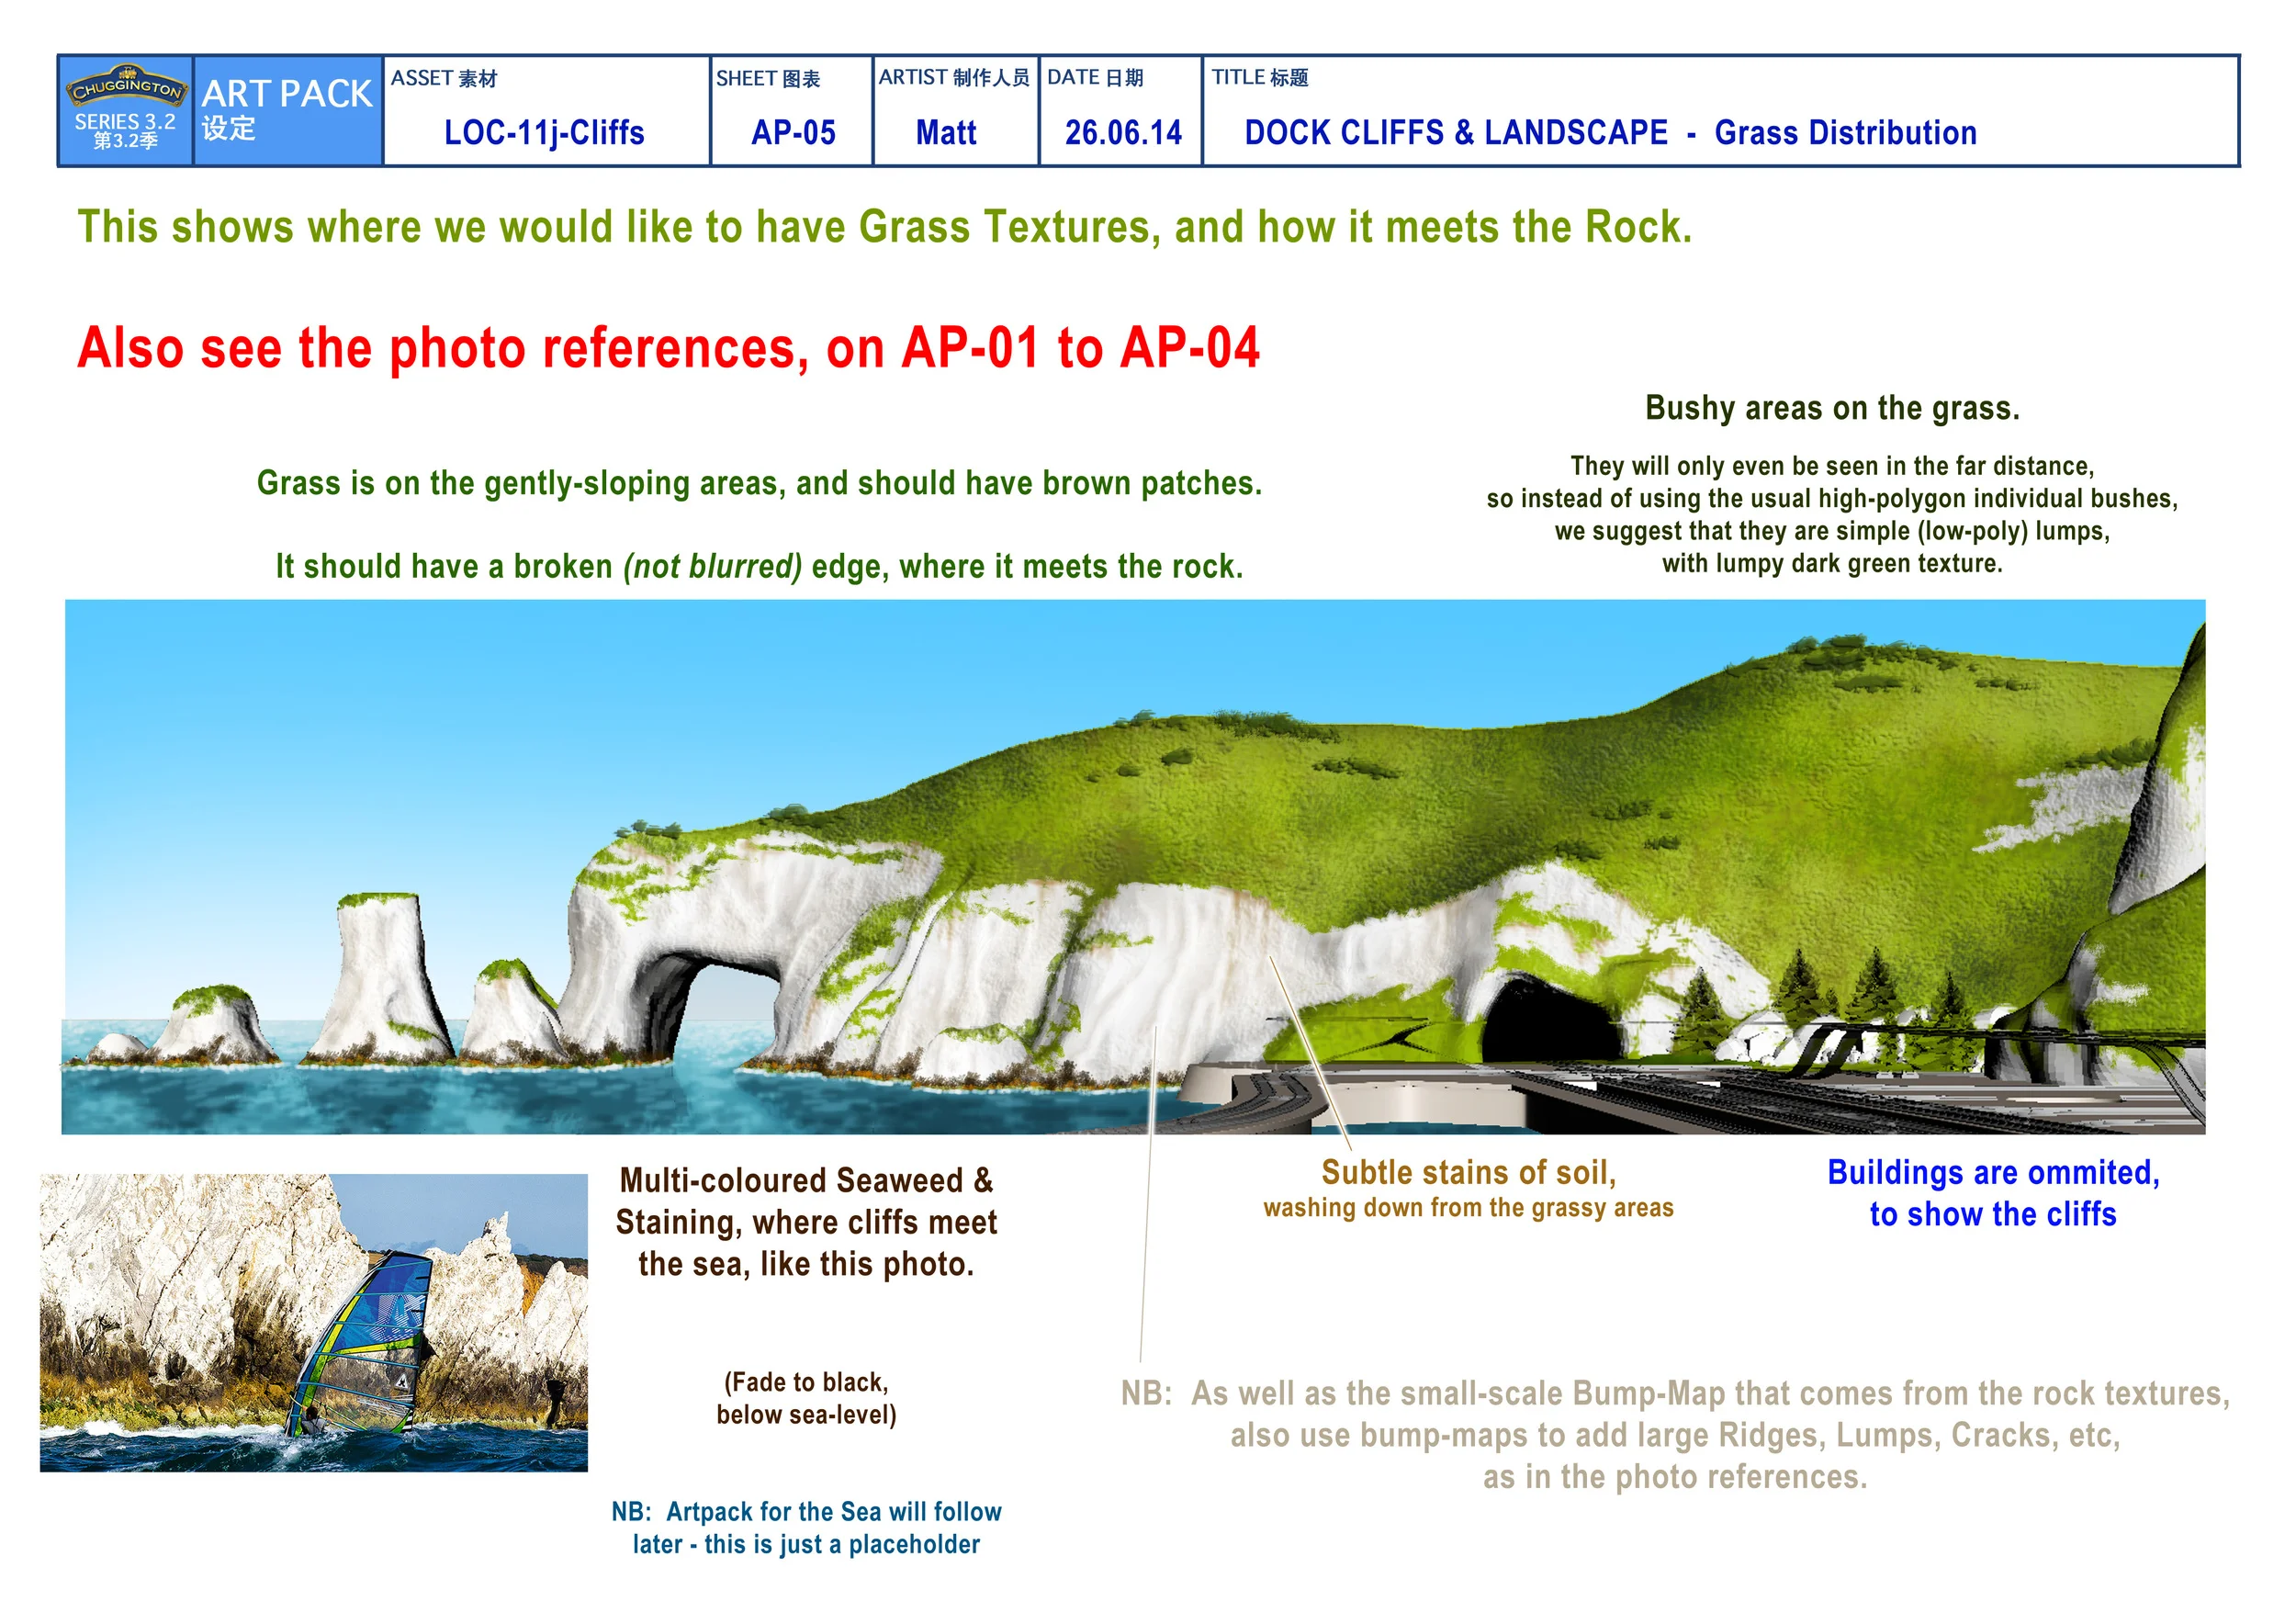
Task: Click the '(Fade to black, below sea-level)' note
Action: 806,1398
